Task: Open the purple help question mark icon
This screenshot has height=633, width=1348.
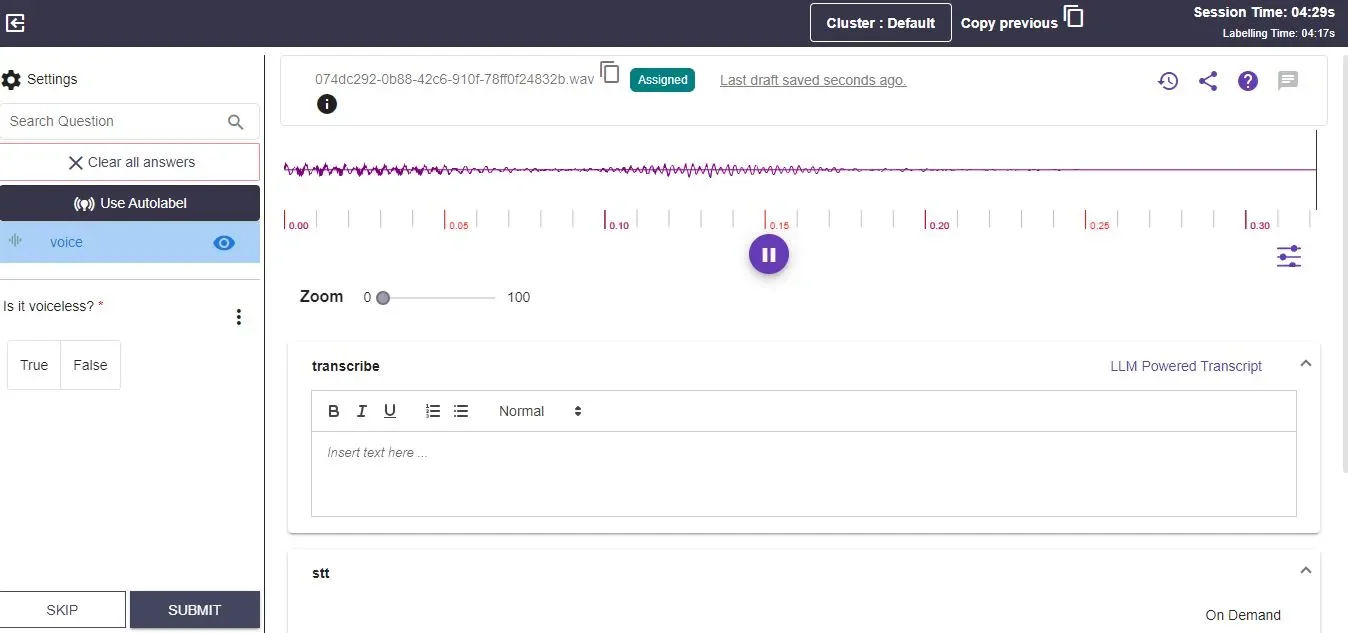Action: [x=1248, y=81]
